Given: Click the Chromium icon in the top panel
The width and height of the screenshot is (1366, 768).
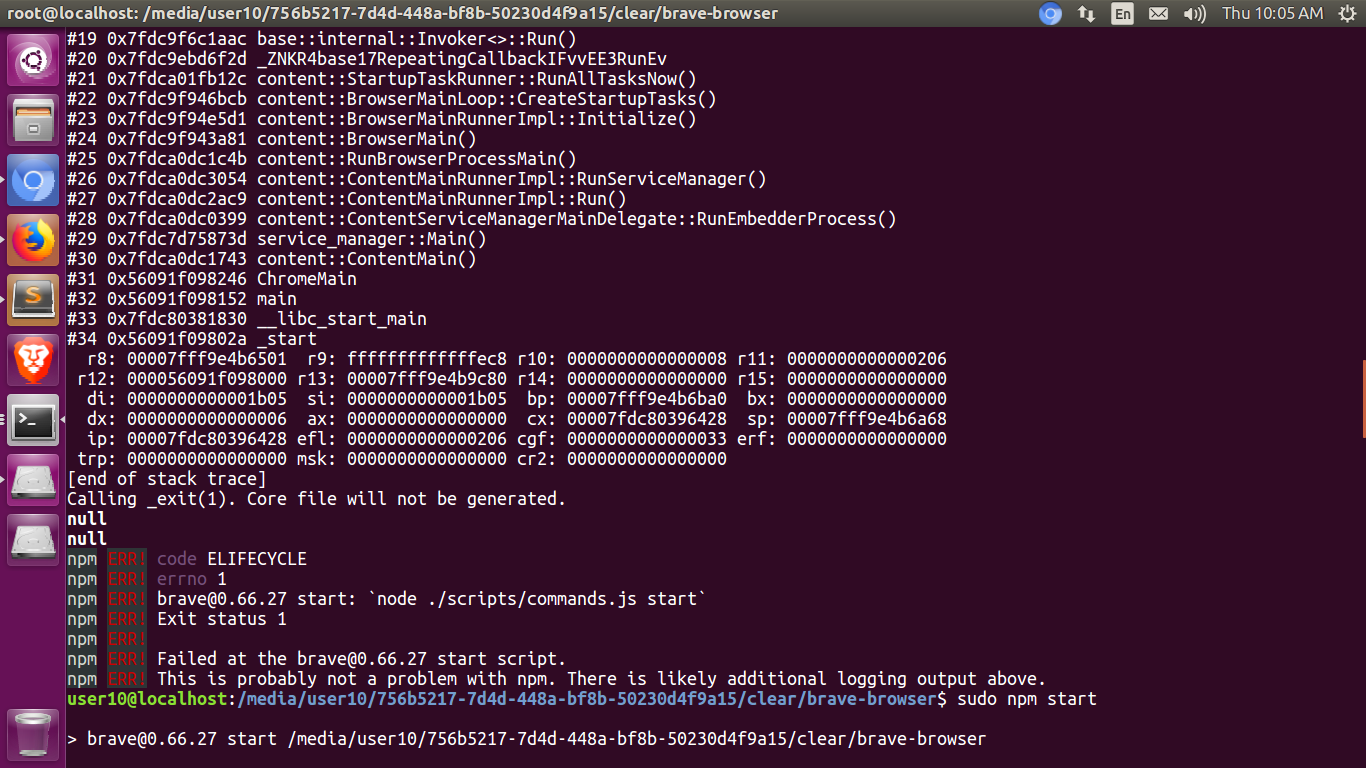Looking at the screenshot, I should [x=1050, y=14].
